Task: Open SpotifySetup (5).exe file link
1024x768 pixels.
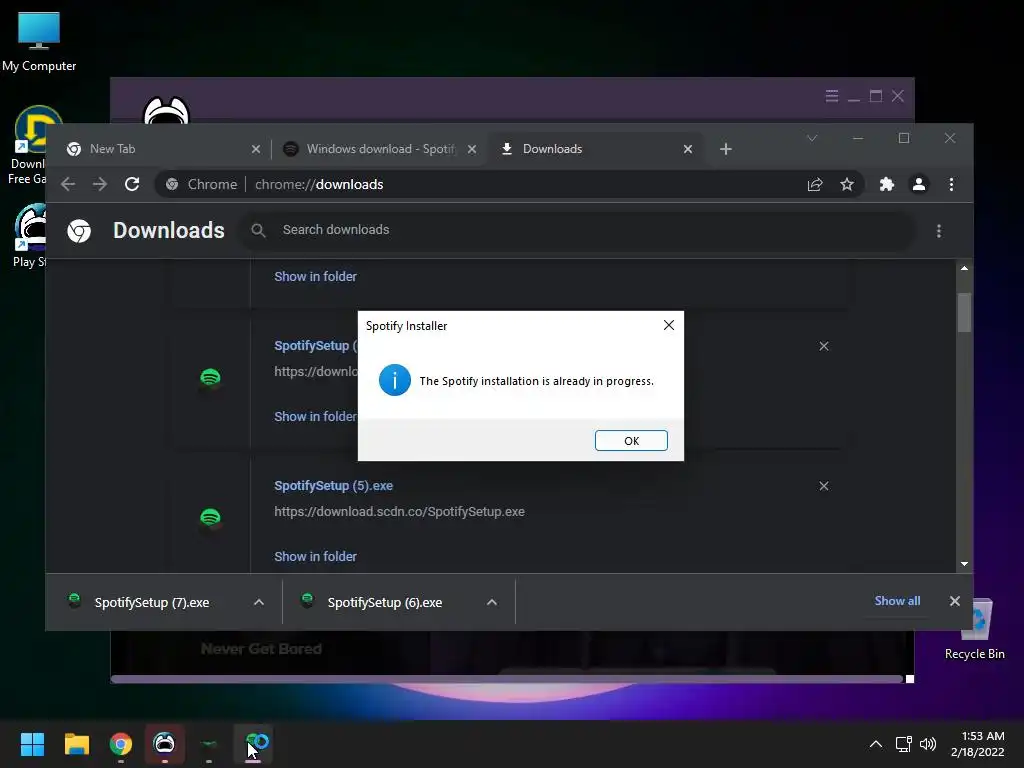Action: click(333, 486)
